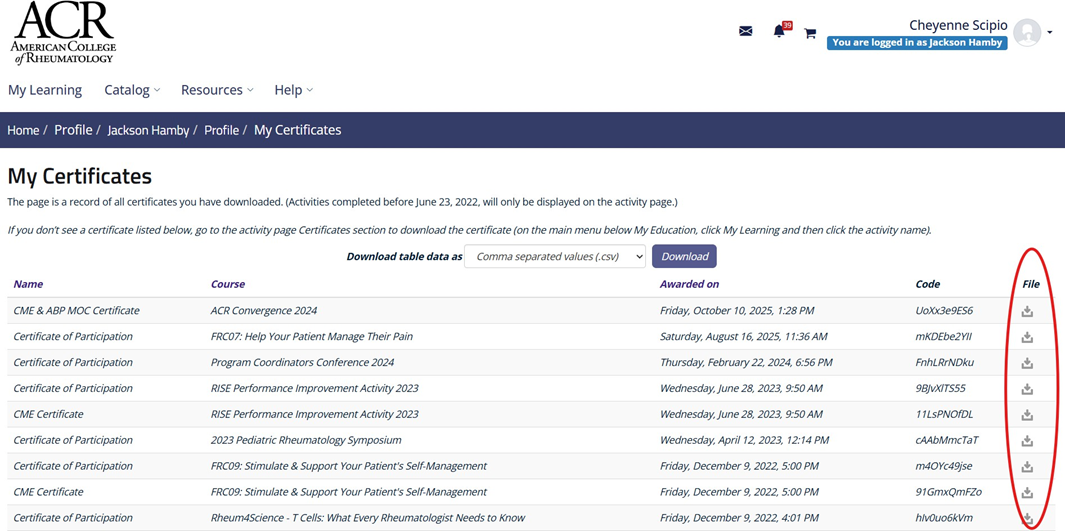Select 'Saturday, August 16, 2025, 11:36 AM' date cell
This screenshot has width=1065, height=531.
(744, 337)
